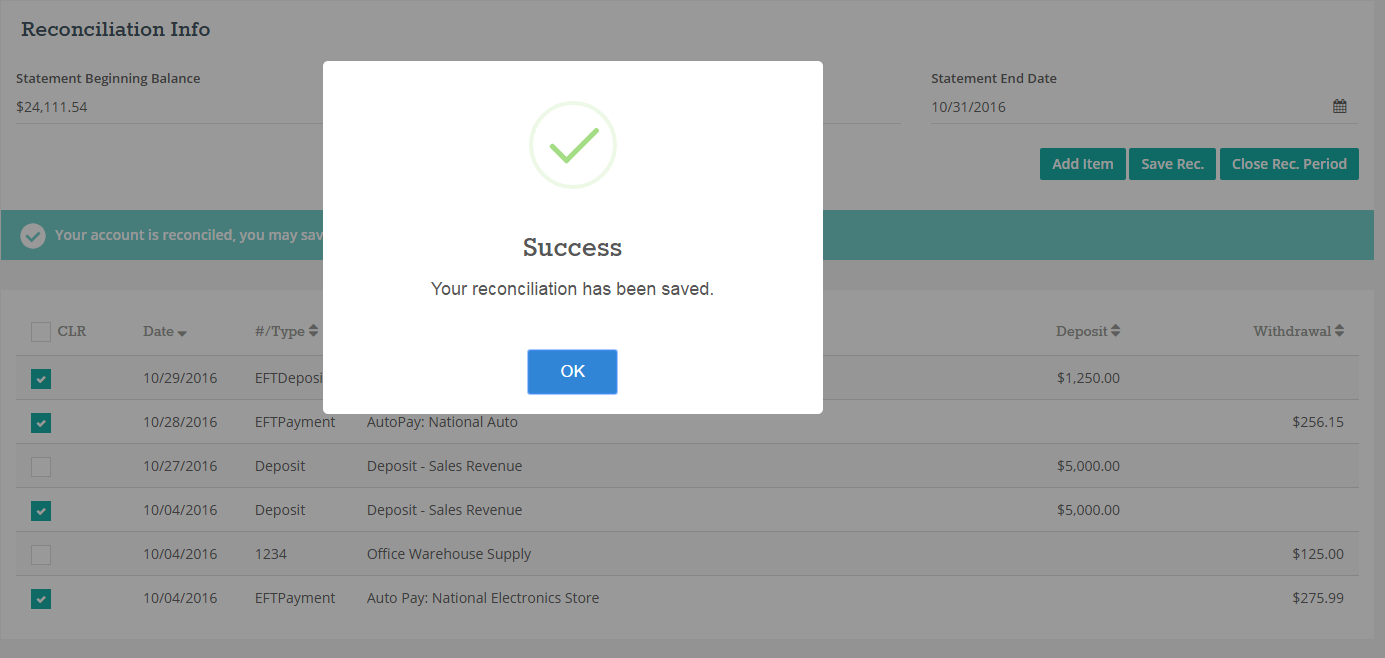1385x658 pixels.
Task: Uncheck the 10/29/2016 EFTDeposit row checkbox
Action: tap(40, 379)
